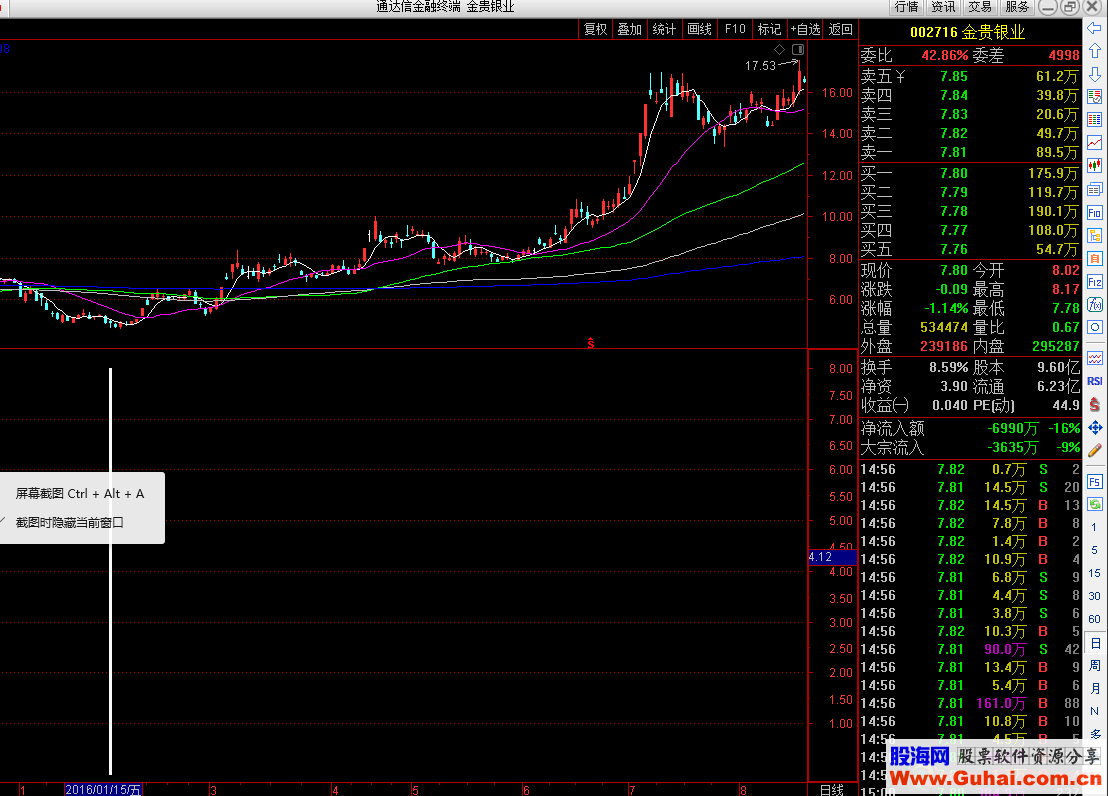The height and width of the screenshot is (796, 1108).
Task: Click the 买五 price 7.76
Action: click(954, 249)
